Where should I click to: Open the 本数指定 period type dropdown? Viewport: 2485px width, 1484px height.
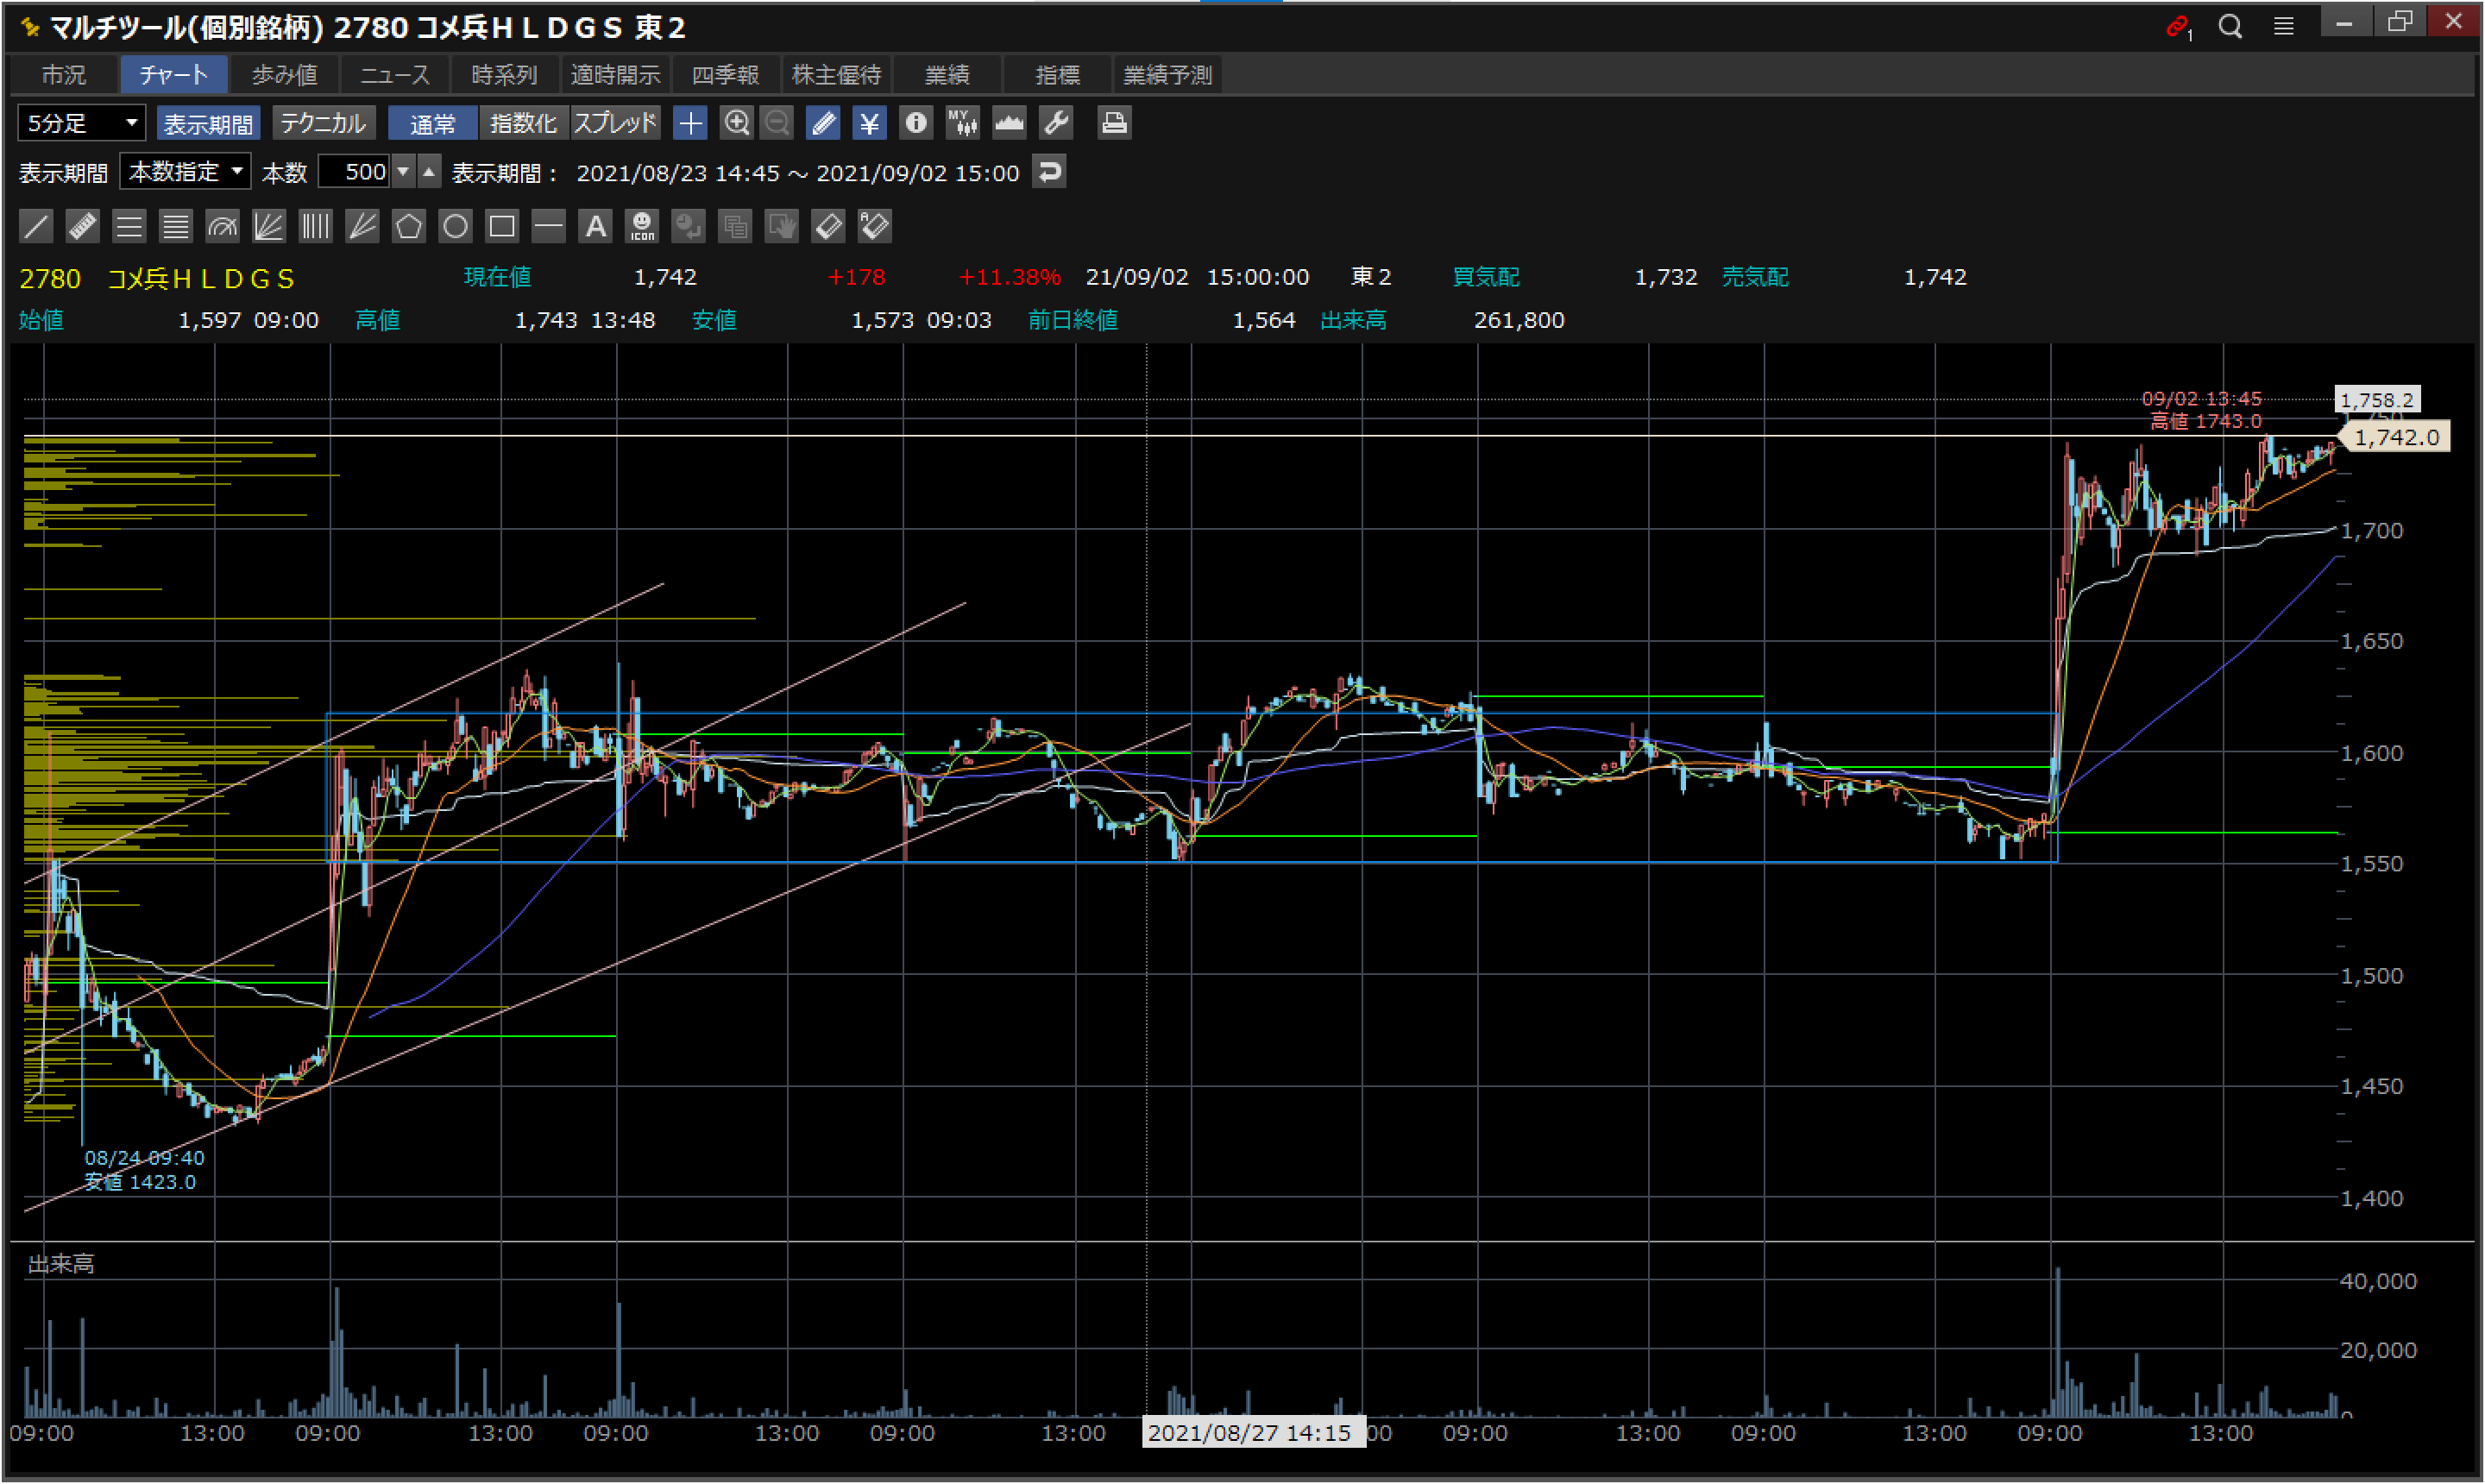pyautogui.click(x=185, y=172)
